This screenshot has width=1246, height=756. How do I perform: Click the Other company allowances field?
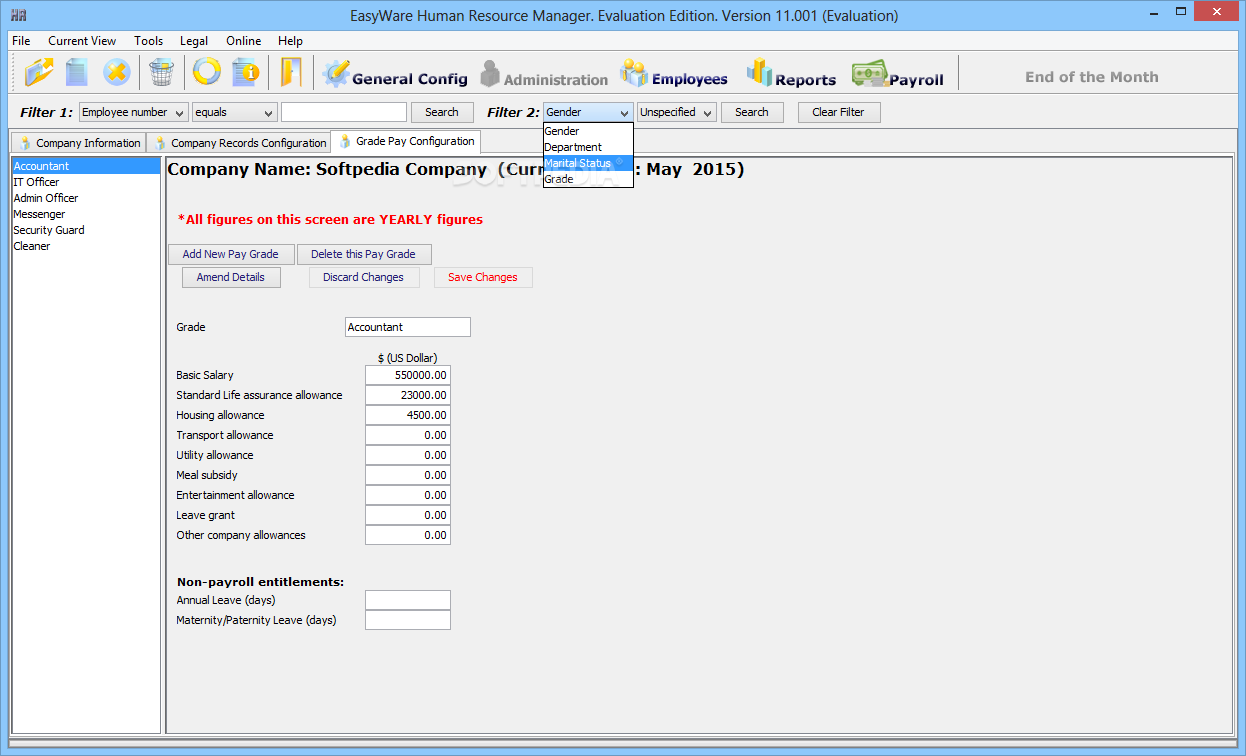click(408, 535)
